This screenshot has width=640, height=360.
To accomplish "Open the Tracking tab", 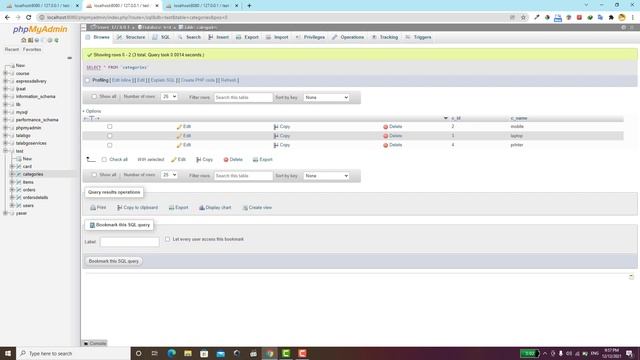I will click(x=384, y=37).
